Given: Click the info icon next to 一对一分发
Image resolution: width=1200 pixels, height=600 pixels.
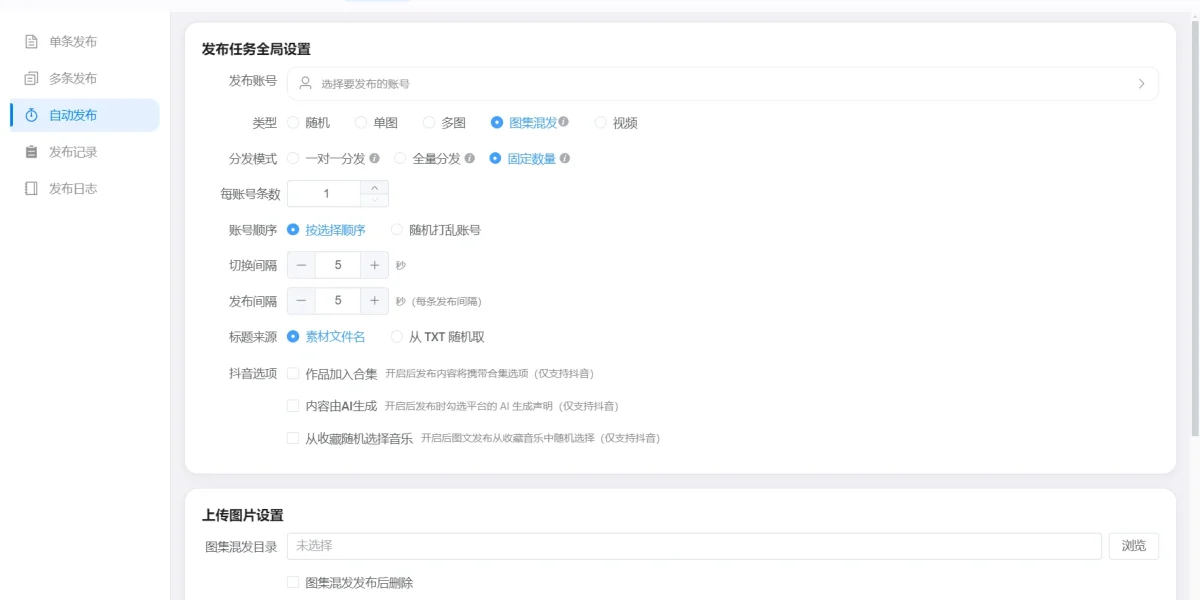Looking at the screenshot, I should click(374, 158).
